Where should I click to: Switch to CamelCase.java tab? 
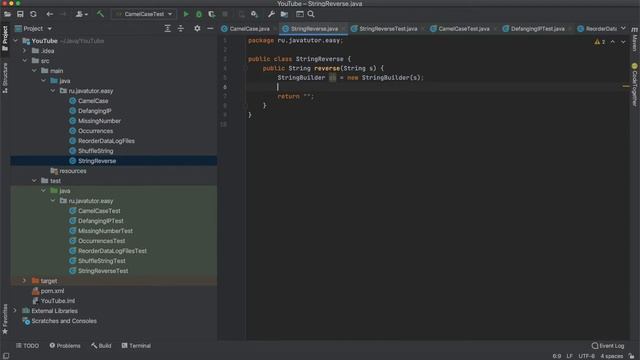pos(246,29)
